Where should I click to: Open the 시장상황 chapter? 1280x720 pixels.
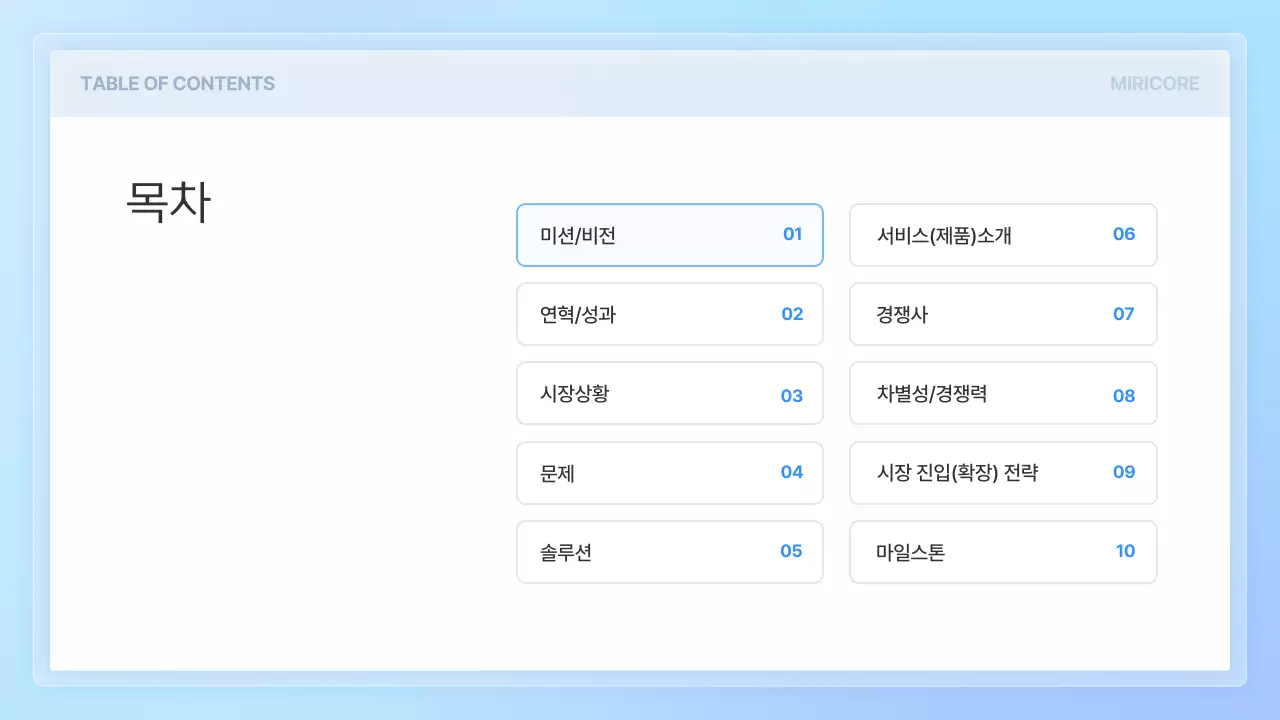[669, 393]
